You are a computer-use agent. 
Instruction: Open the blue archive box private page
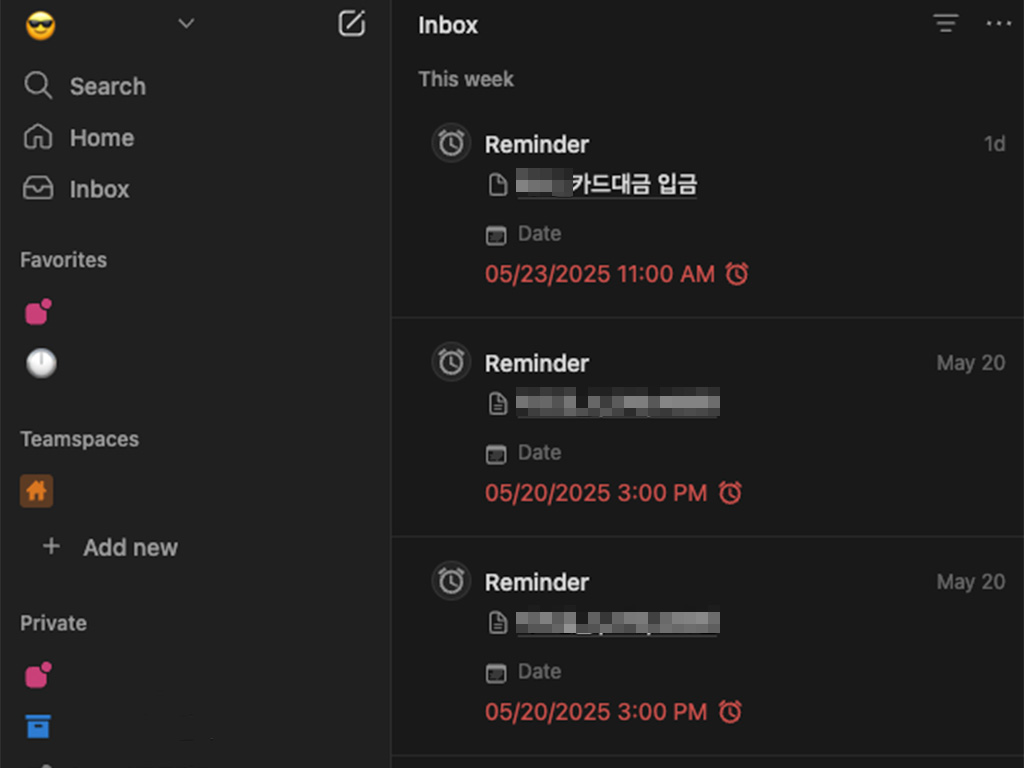[x=38, y=726]
